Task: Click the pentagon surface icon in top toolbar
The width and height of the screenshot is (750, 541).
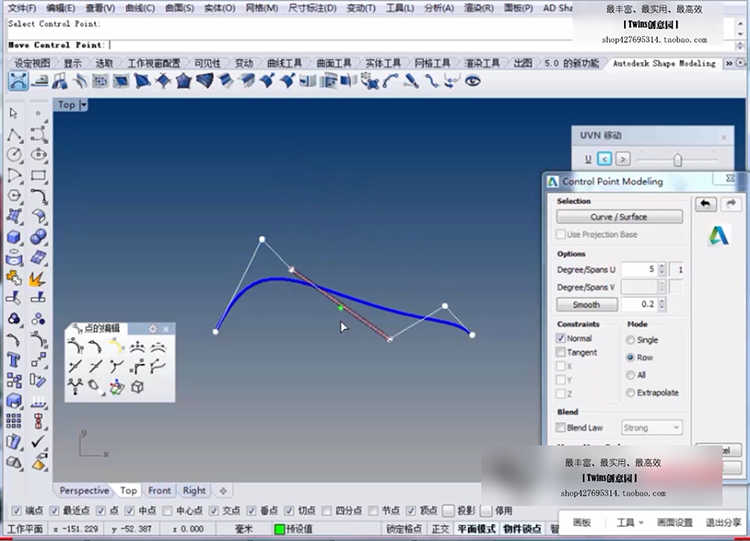Action: [x=184, y=81]
